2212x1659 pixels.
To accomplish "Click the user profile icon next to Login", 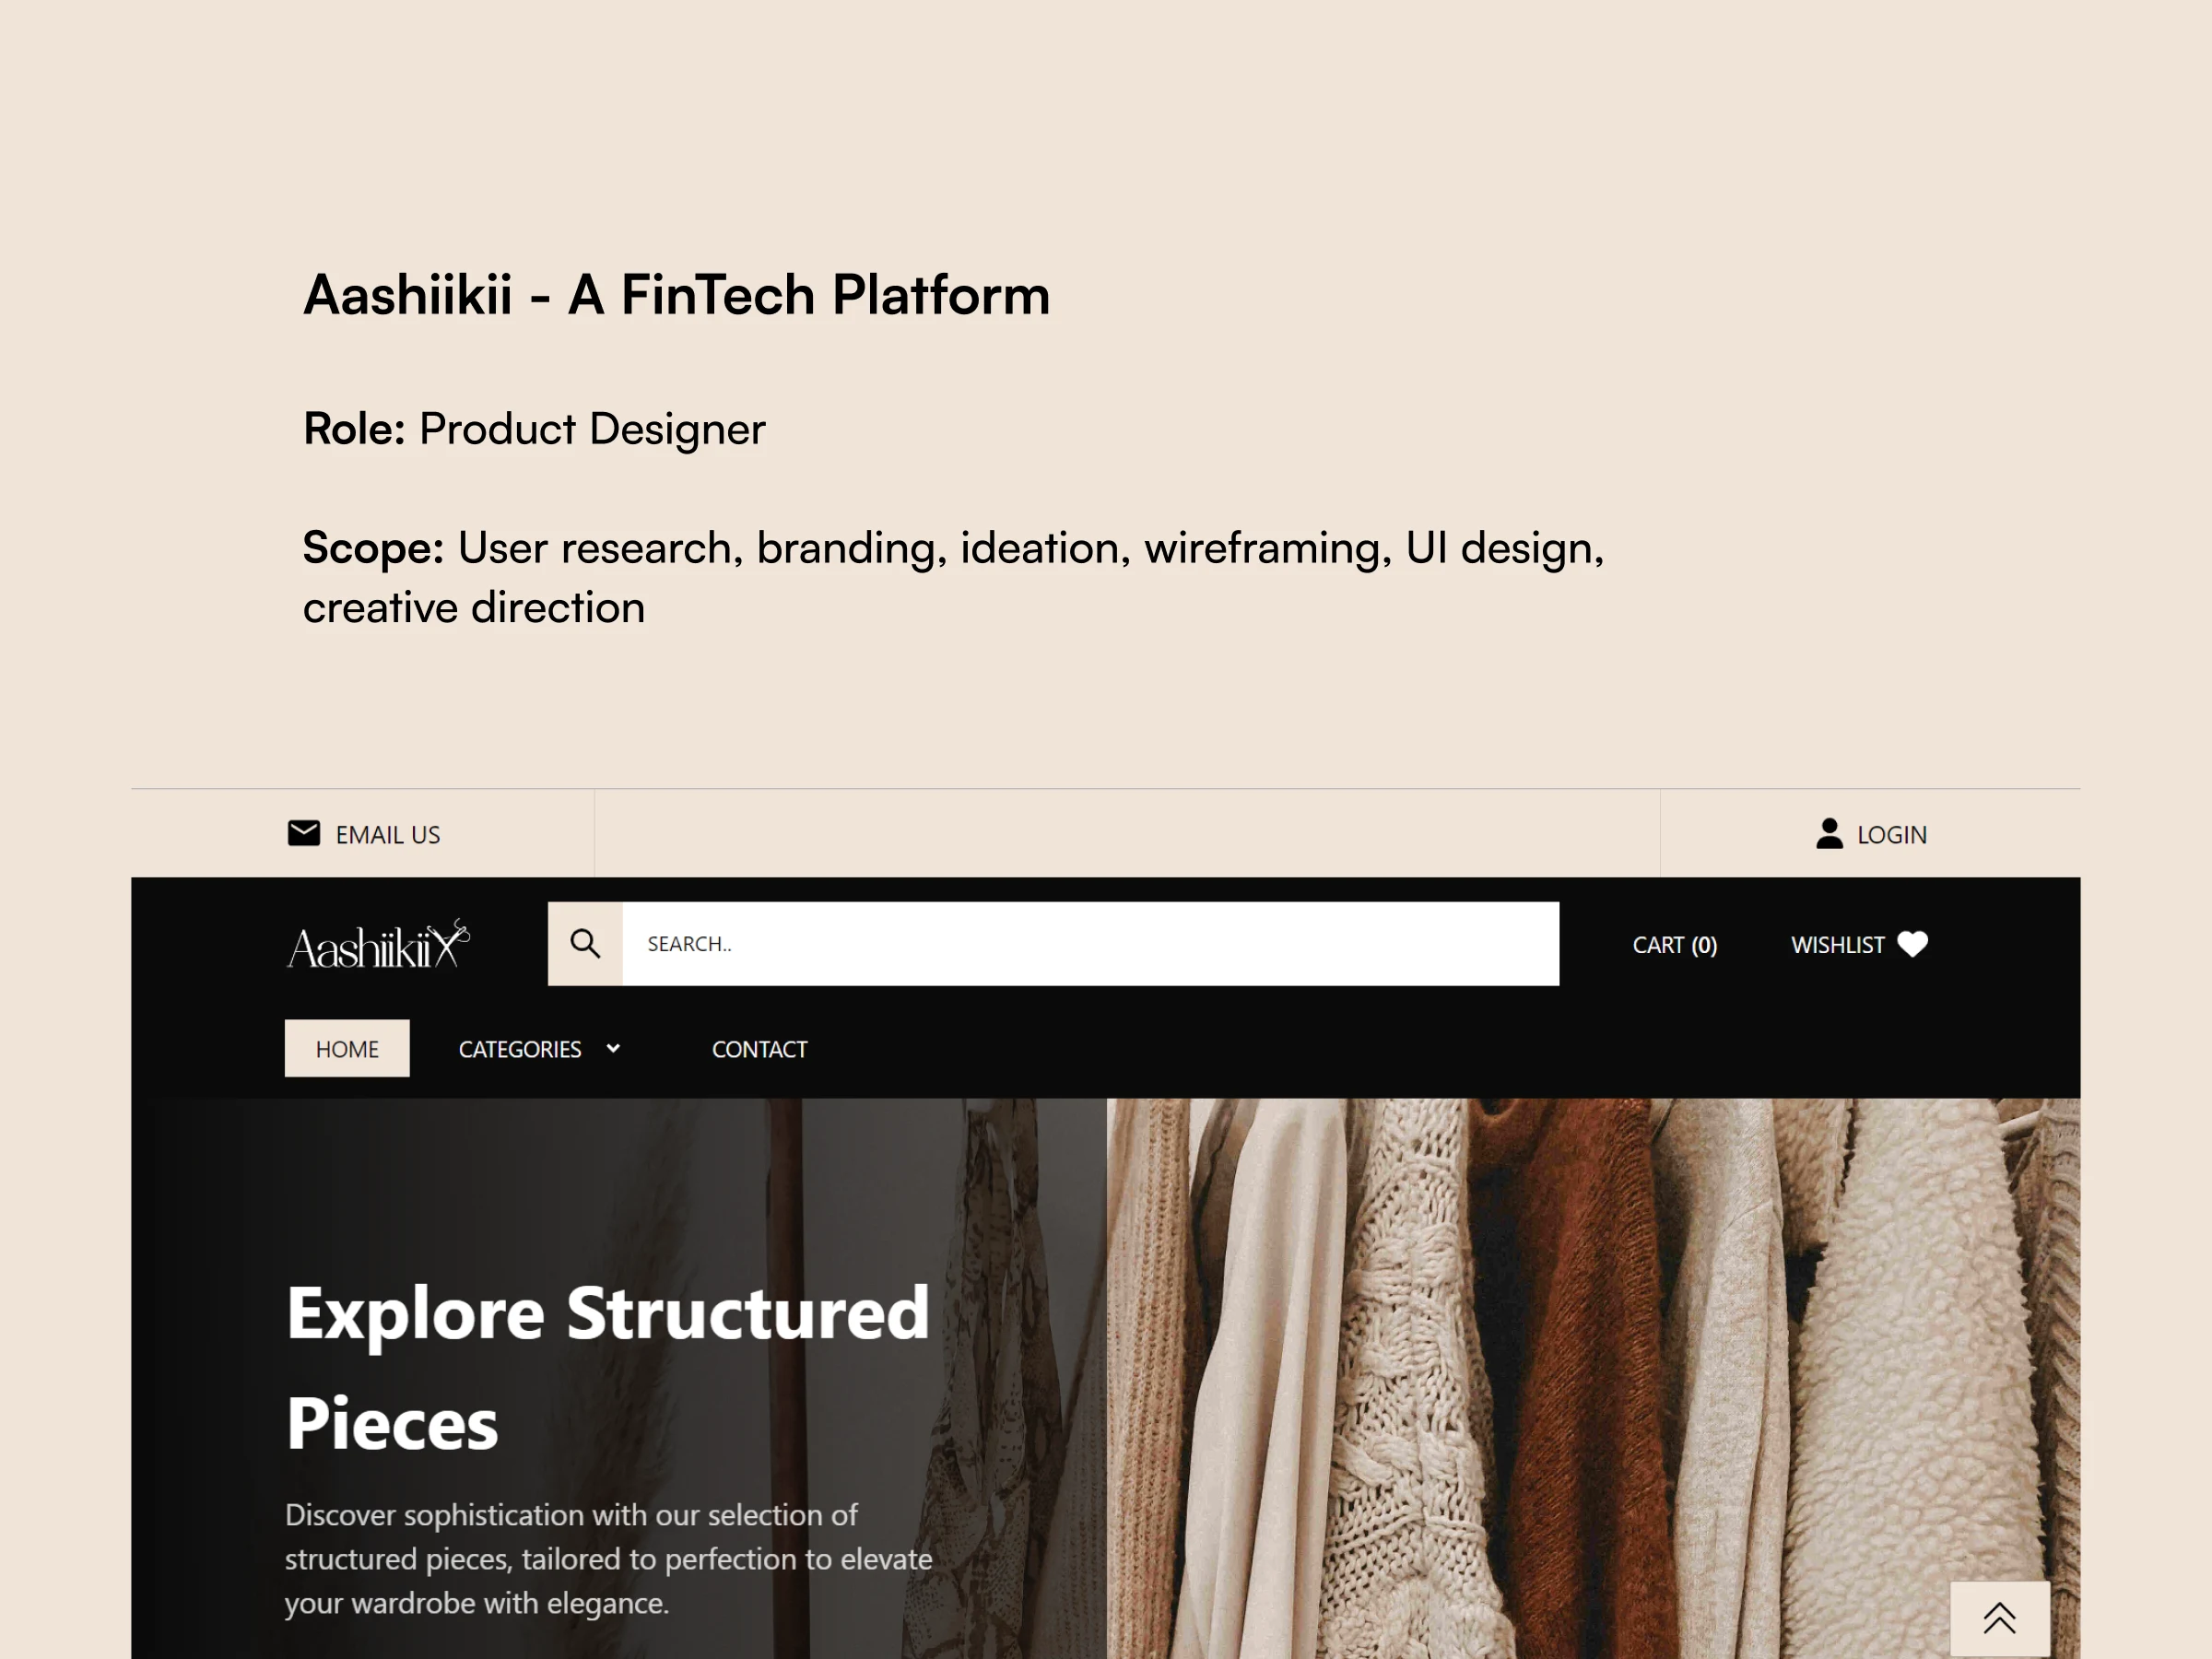I will 1829,833.
